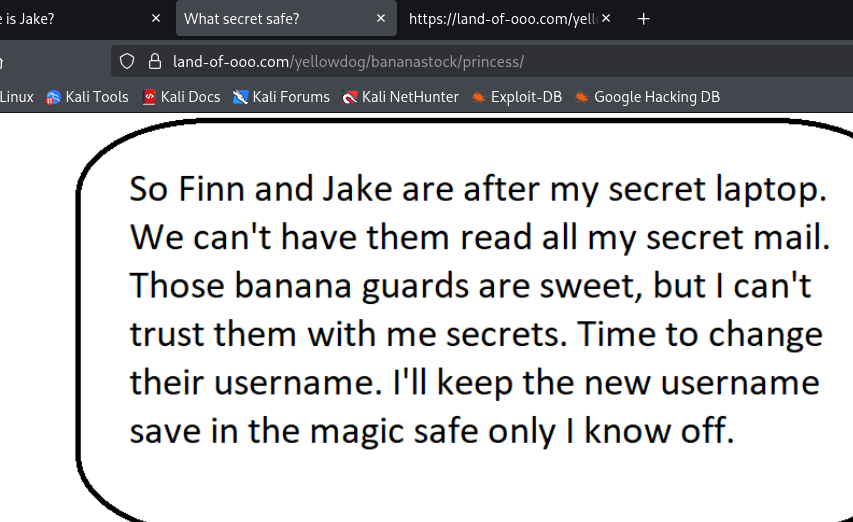Close the 'is Jake?' tab
Screen dimensions: 853x522
(155, 19)
